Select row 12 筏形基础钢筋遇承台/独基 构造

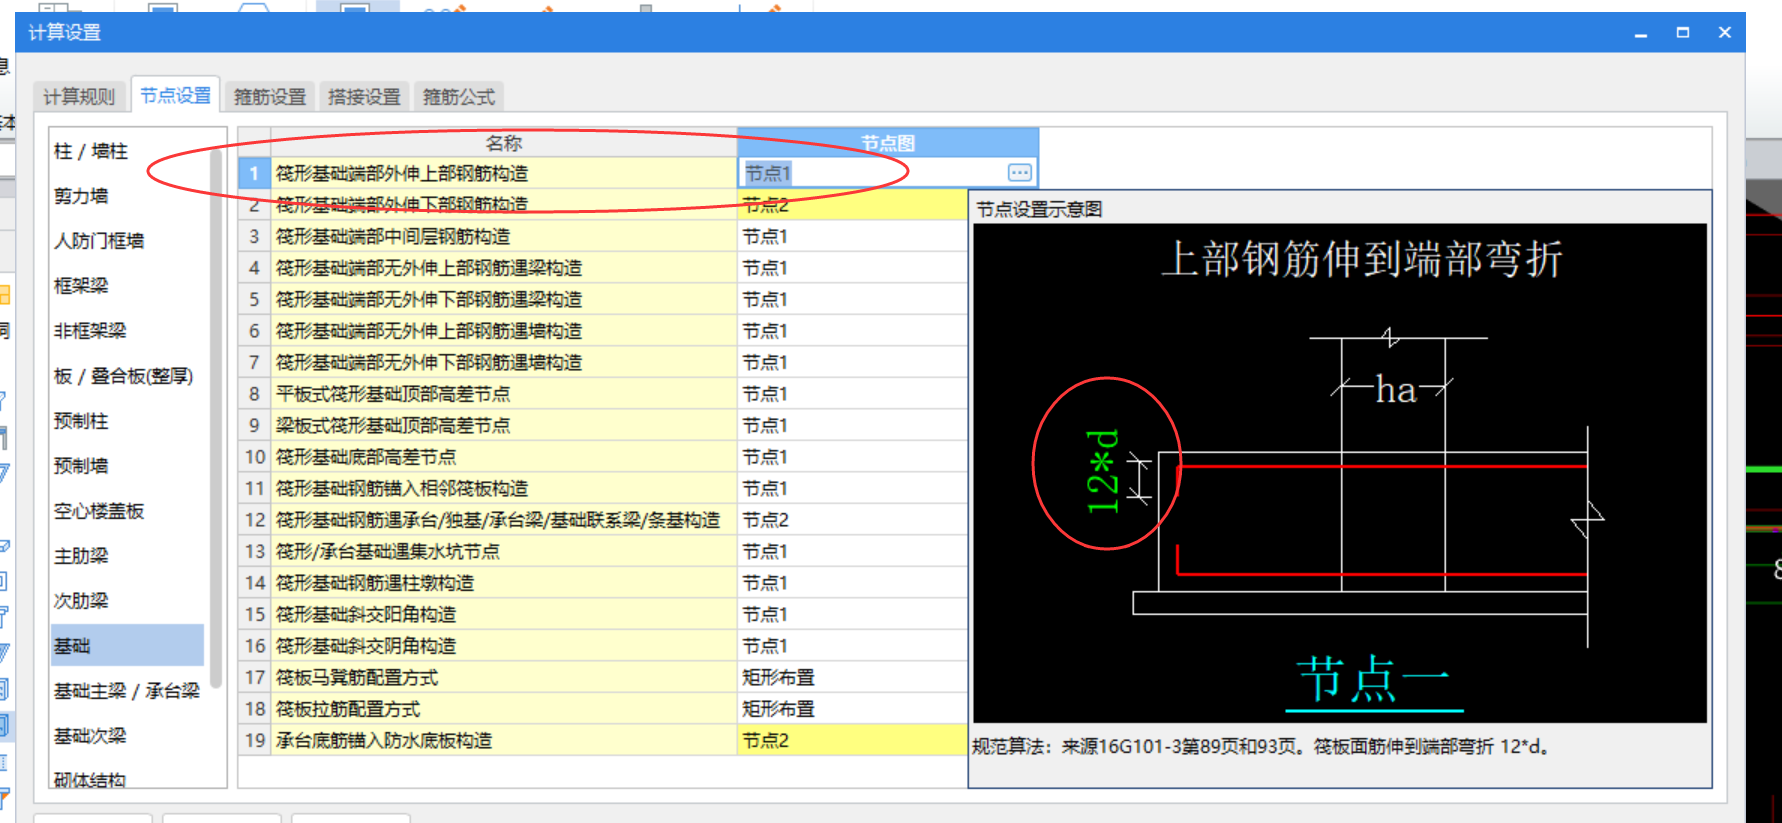pyautogui.click(x=503, y=520)
